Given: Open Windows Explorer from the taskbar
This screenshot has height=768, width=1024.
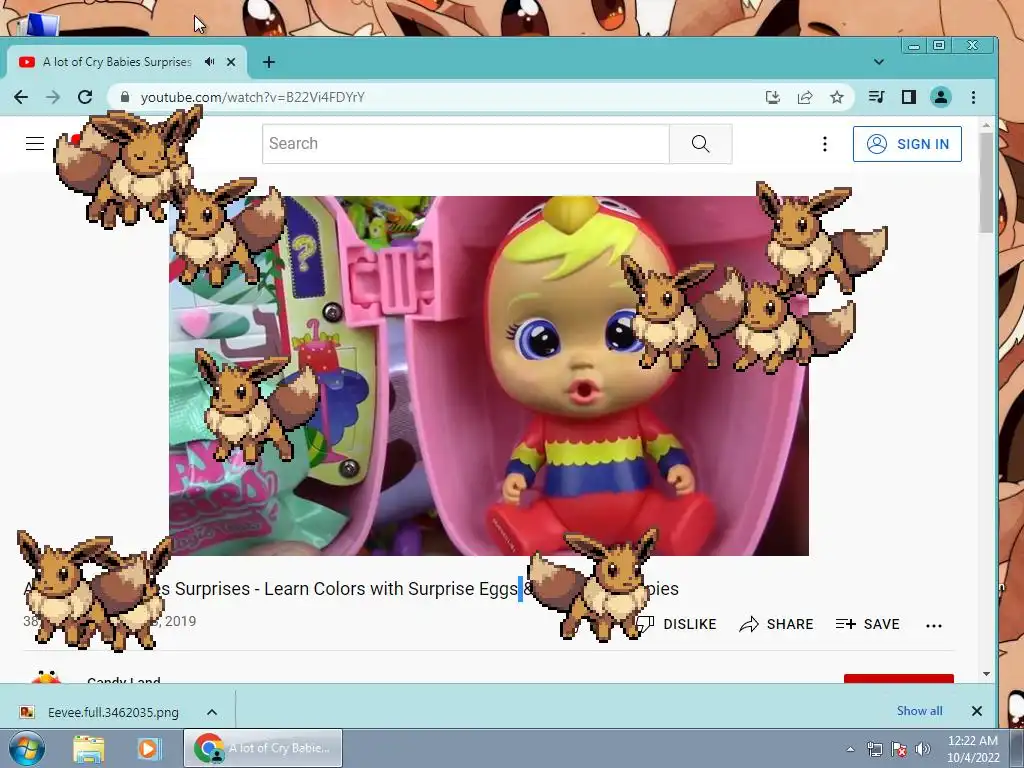Looking at the screenshot, I should pos(89,748).
